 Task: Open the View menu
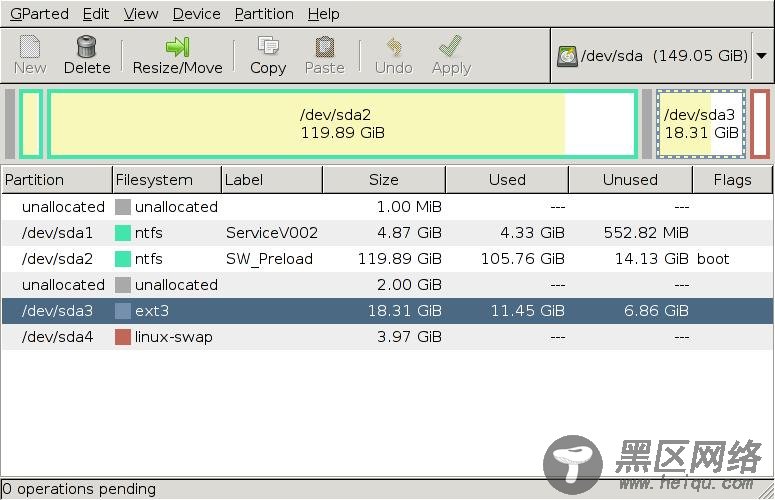click(x=141, y=14)
